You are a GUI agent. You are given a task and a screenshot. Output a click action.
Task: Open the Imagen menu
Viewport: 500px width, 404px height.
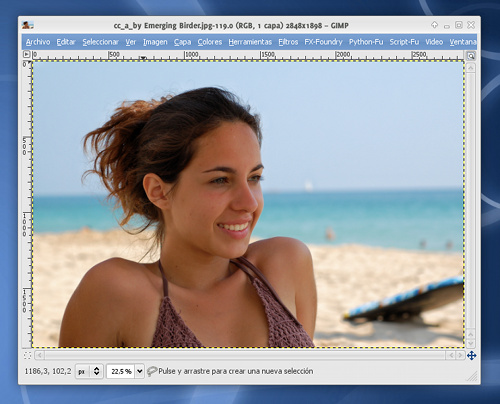click(155, 42)
